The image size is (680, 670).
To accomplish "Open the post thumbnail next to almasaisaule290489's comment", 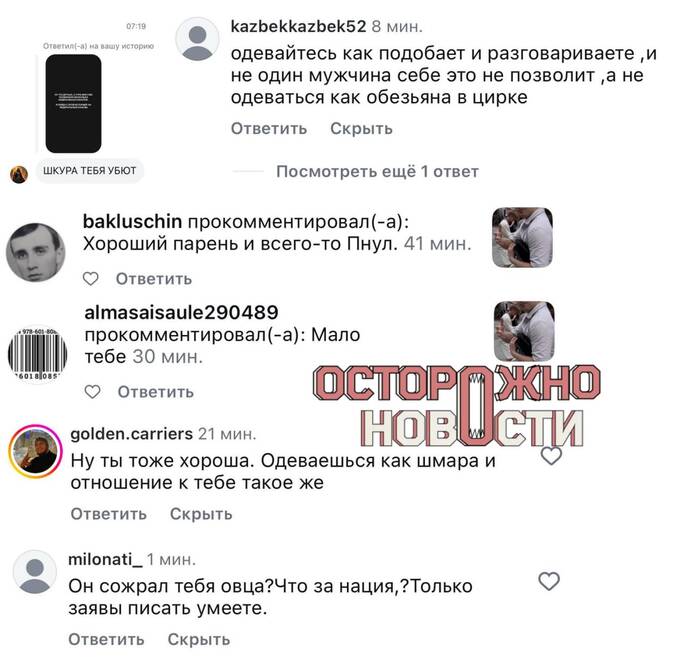I will 524,331.
